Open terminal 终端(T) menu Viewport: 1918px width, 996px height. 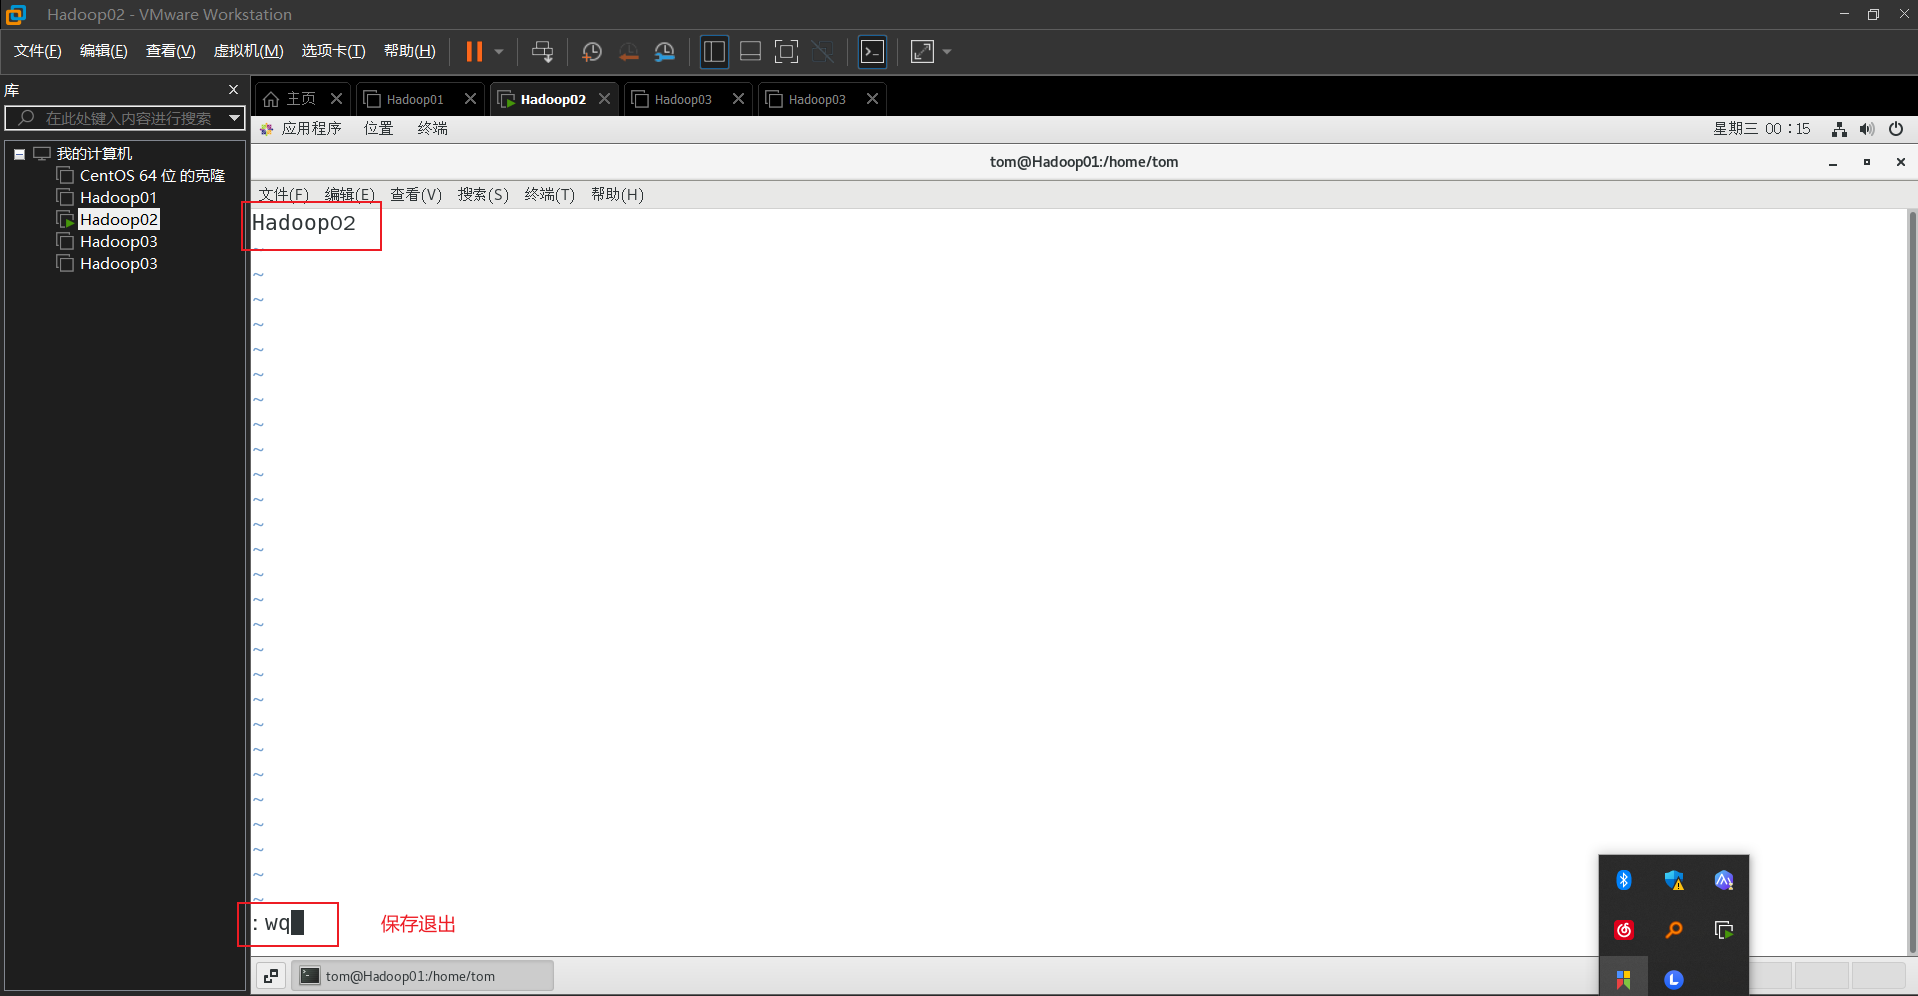click(x=550, y=195)
